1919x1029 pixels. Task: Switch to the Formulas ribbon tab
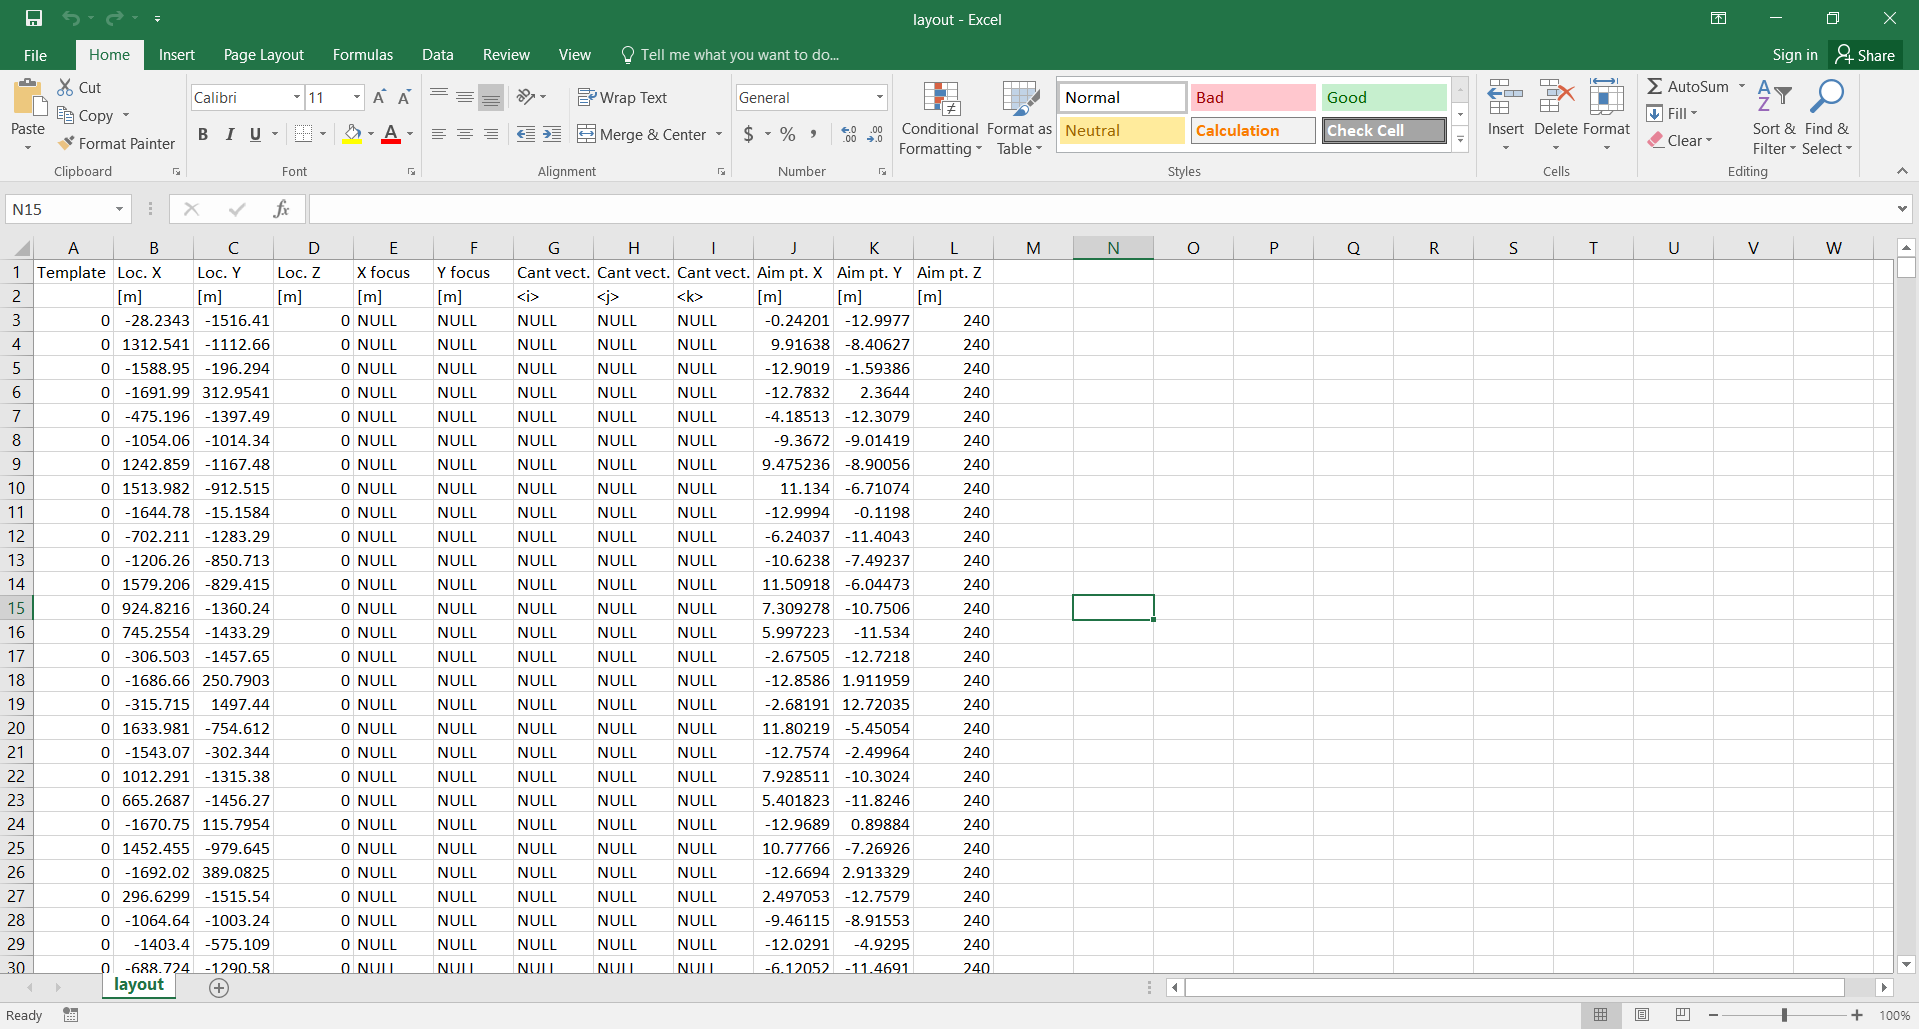[x=363, y=55]
